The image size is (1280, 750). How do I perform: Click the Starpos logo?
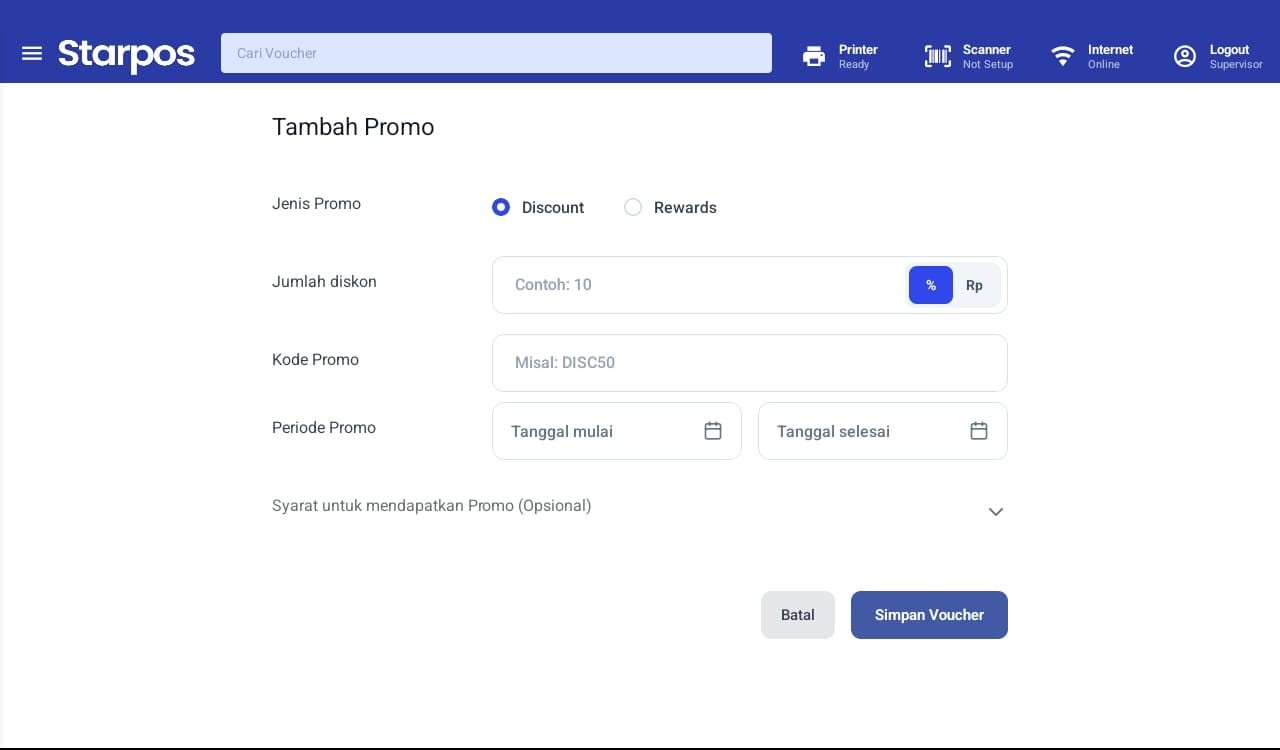[126, 54]
